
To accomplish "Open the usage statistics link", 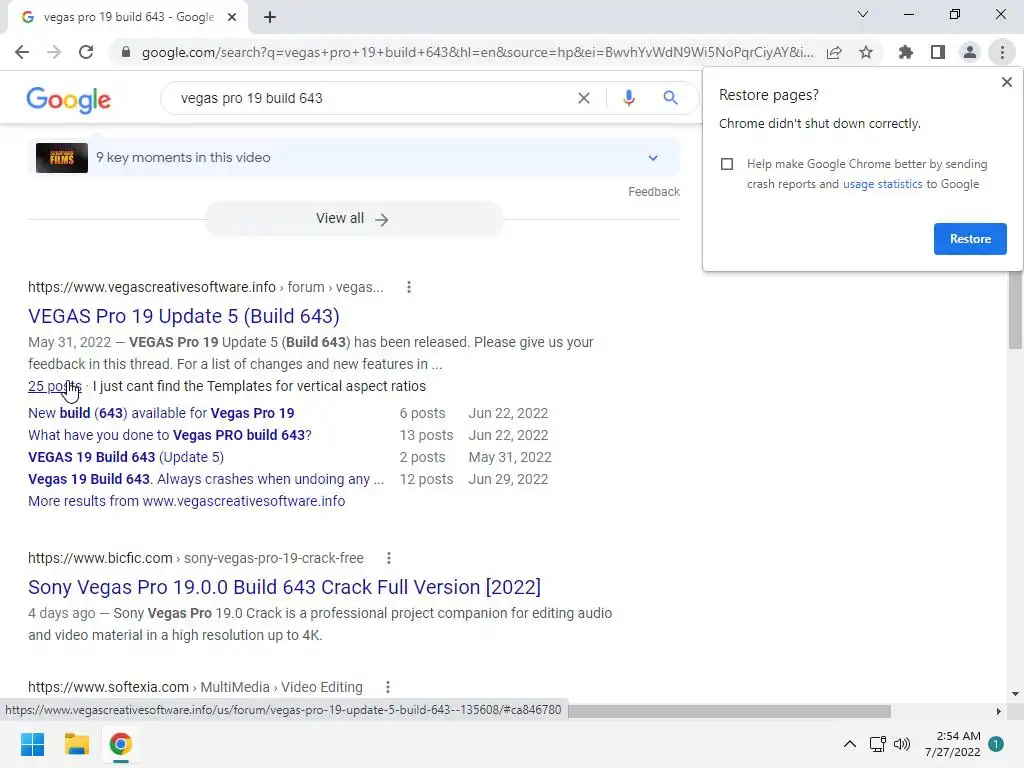I will (882, 184).
